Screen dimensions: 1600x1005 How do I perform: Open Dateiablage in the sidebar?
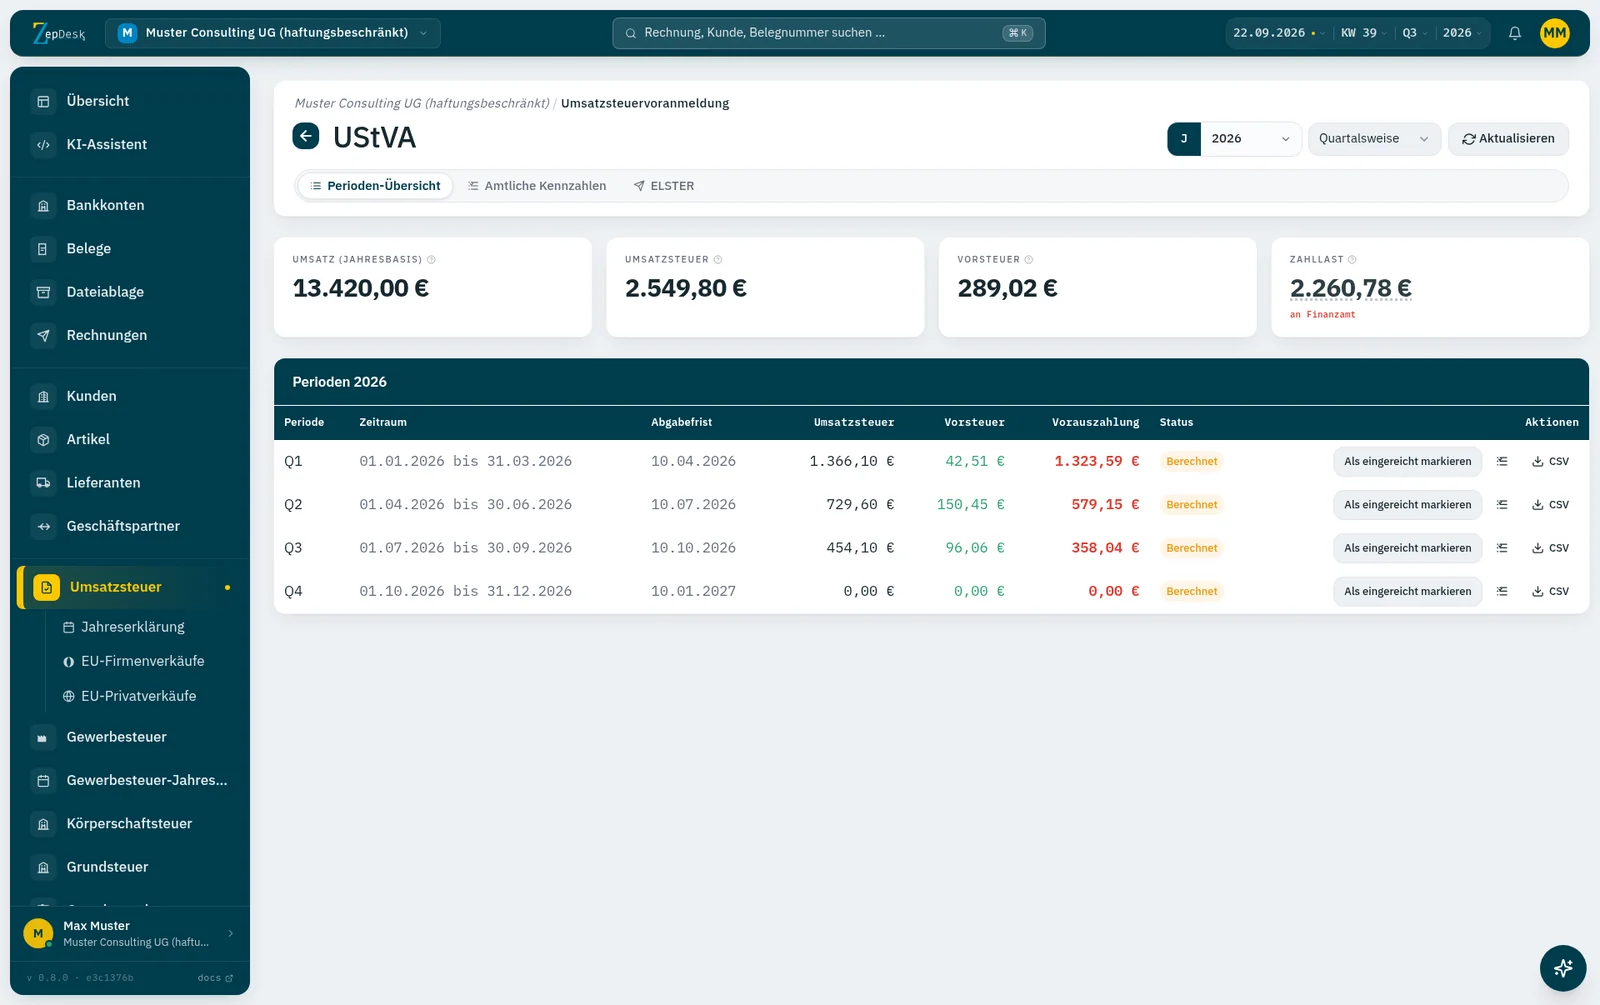[130, 292]
